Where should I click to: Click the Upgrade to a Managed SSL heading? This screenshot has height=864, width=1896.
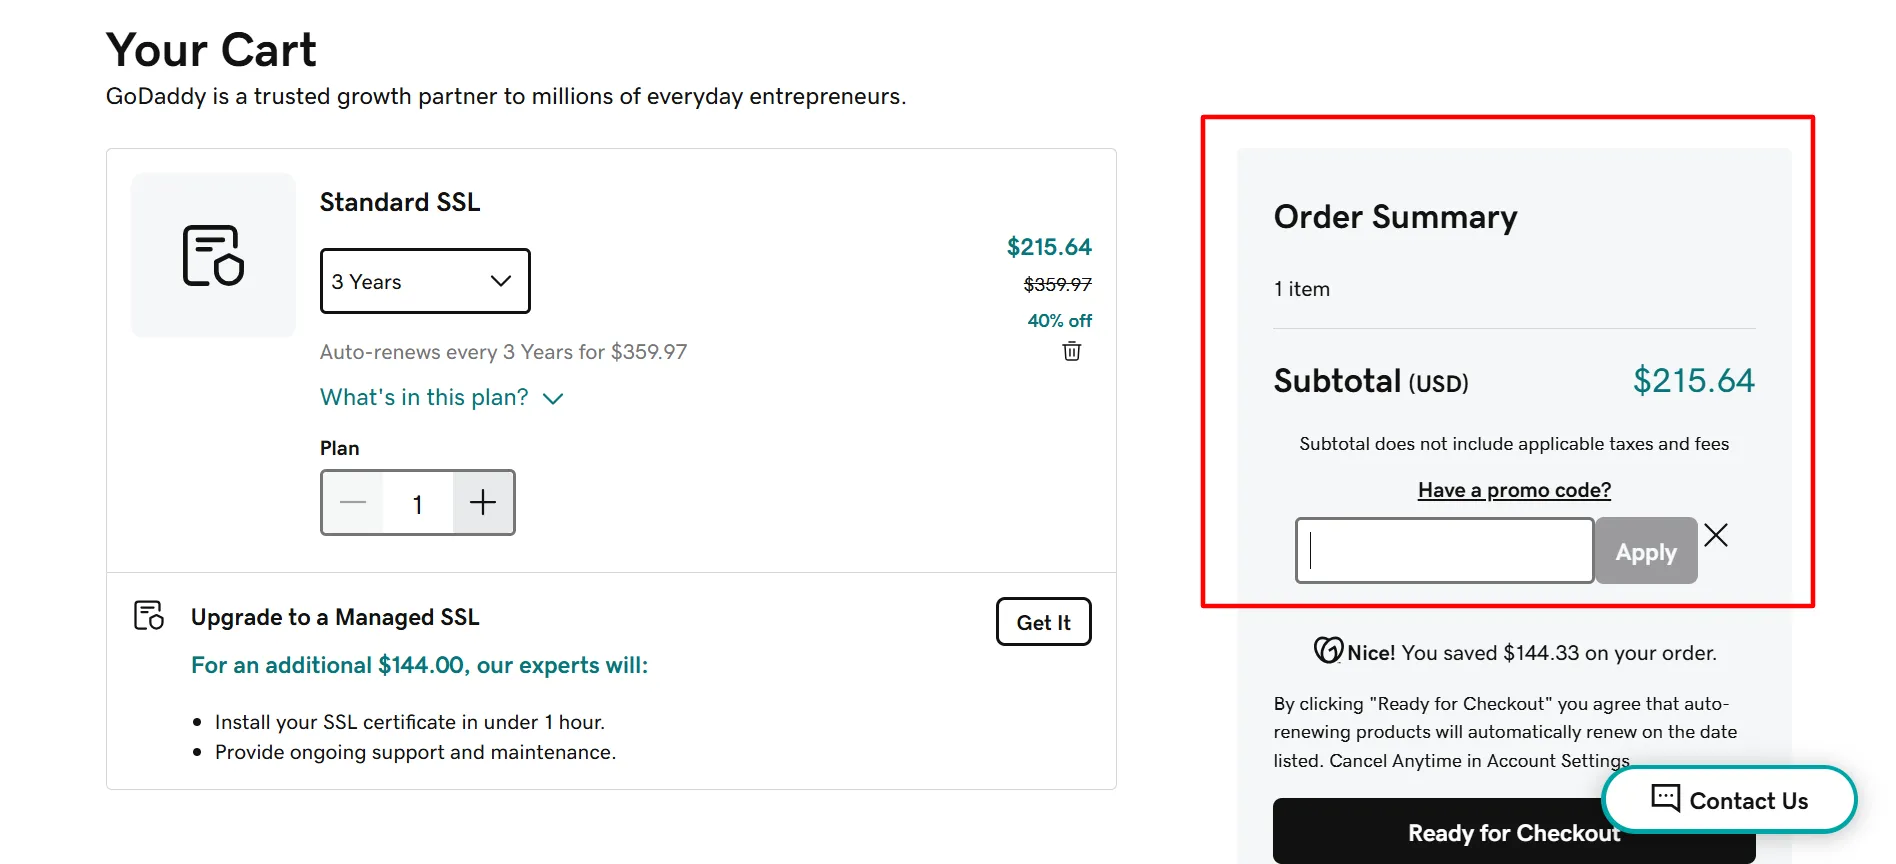pyautogui.click(x=335, y=617)
